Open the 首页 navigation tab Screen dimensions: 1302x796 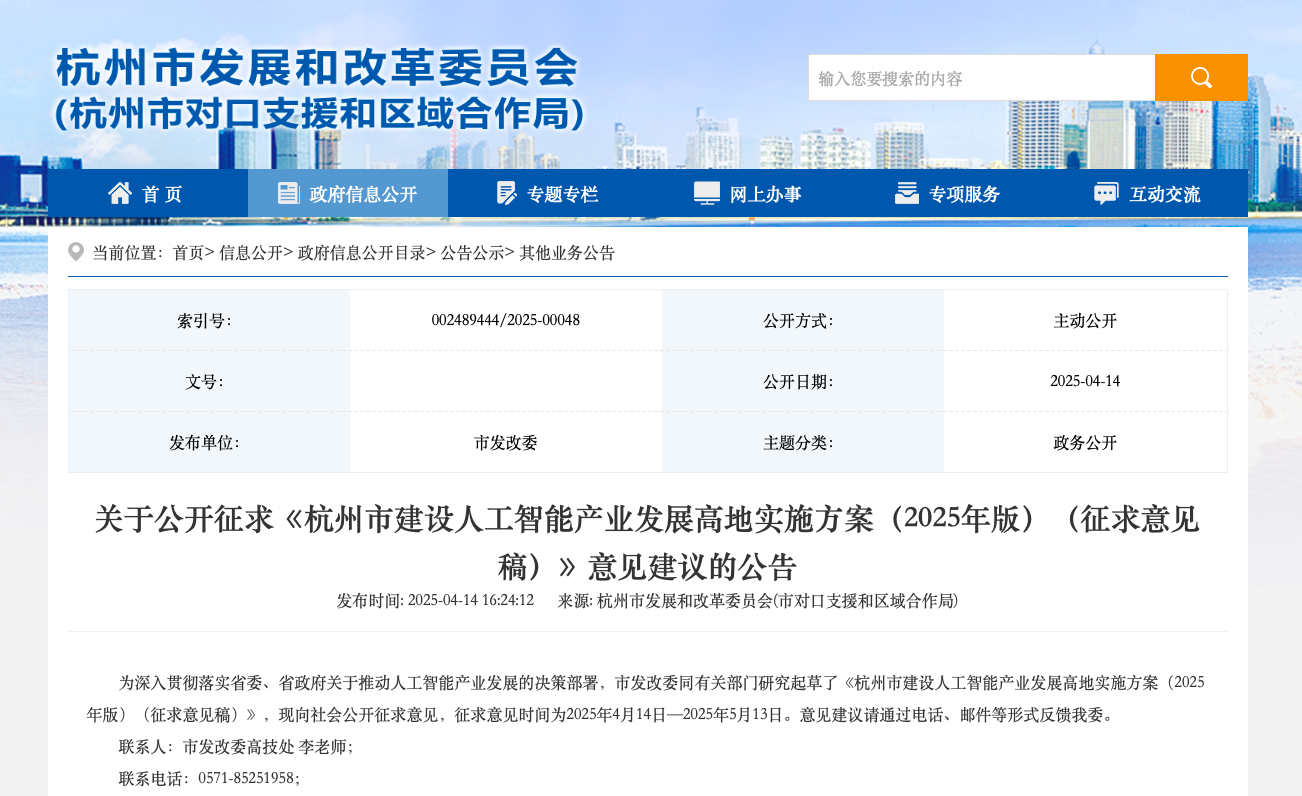pyautogui.click(x=148, y=193)
